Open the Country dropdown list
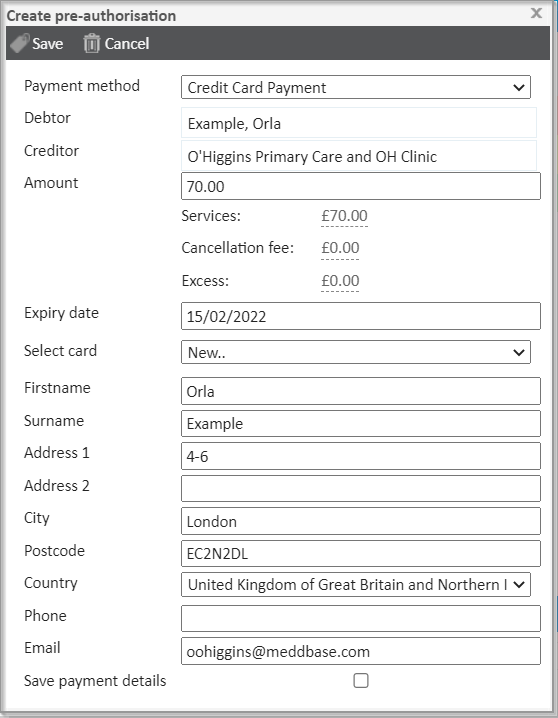 tap(356, 584)
